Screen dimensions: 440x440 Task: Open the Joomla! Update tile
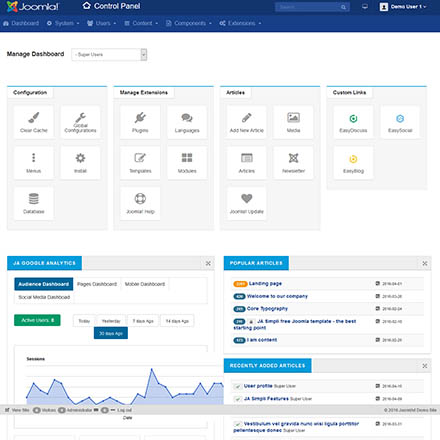point(247,203)
